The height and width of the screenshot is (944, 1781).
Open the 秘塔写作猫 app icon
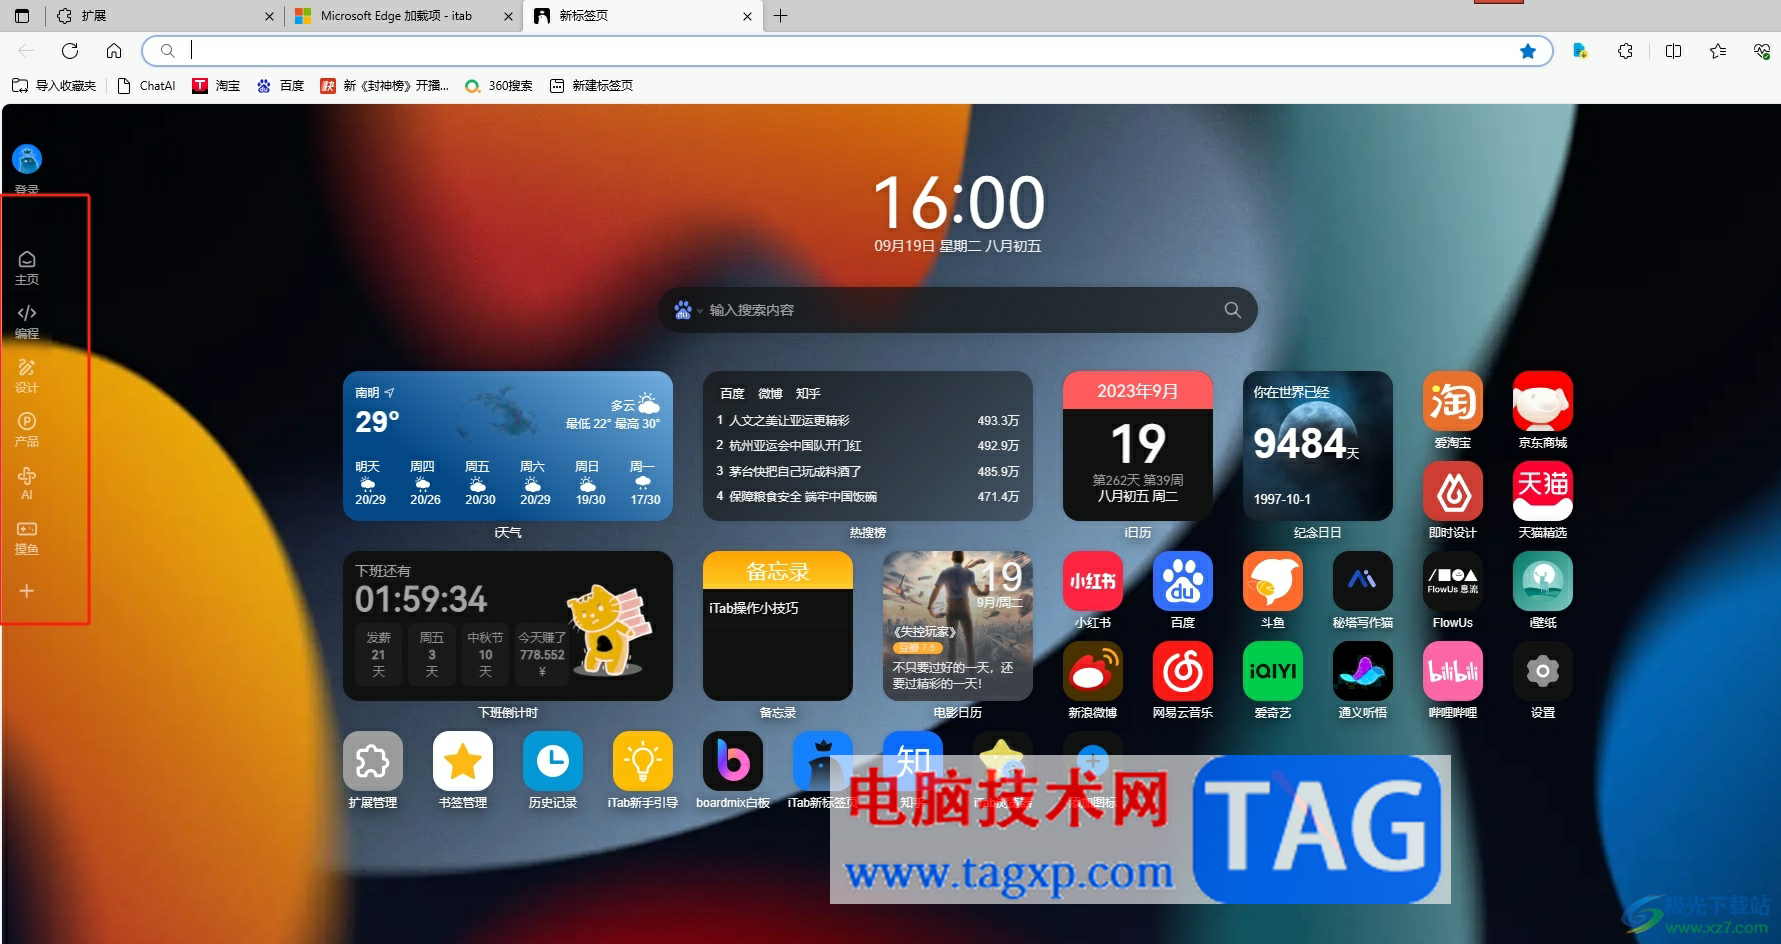(1362, 581)
